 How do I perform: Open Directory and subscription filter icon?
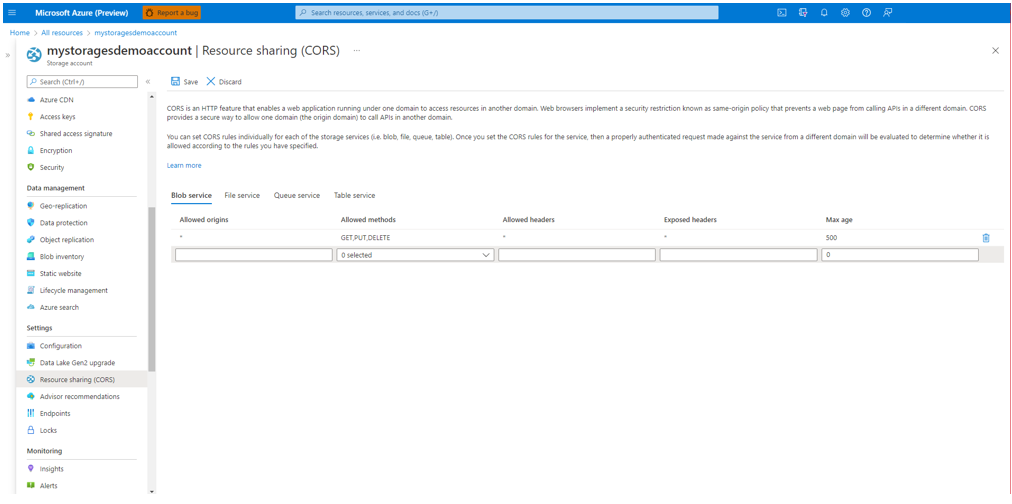pyautogui.click(x=802, y=12)
